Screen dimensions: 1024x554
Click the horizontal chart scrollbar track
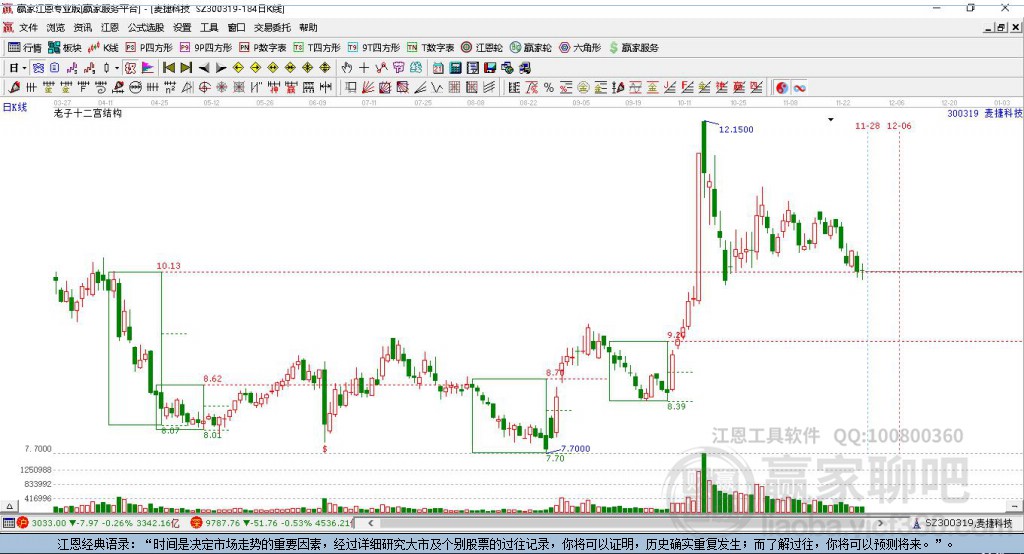click(625, 523)
